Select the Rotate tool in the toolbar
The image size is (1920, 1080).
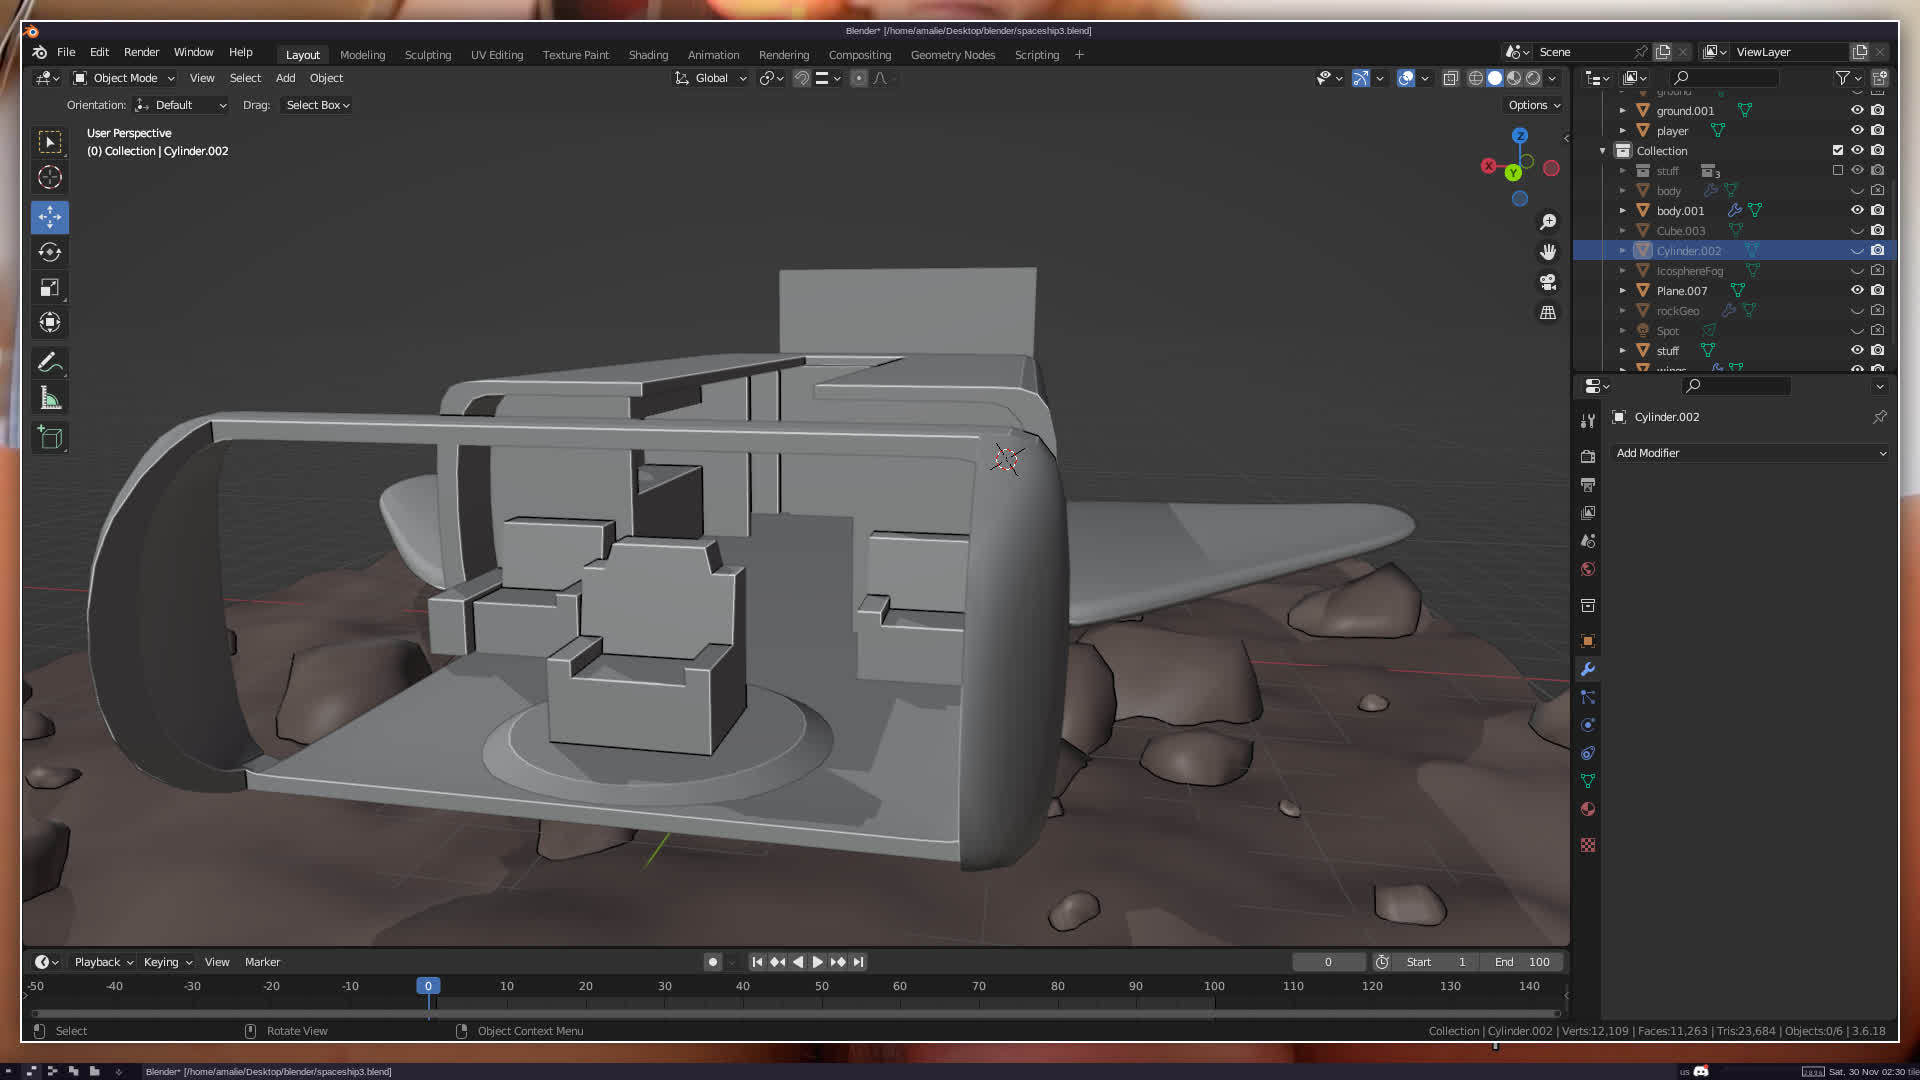(x=49, y=252)
